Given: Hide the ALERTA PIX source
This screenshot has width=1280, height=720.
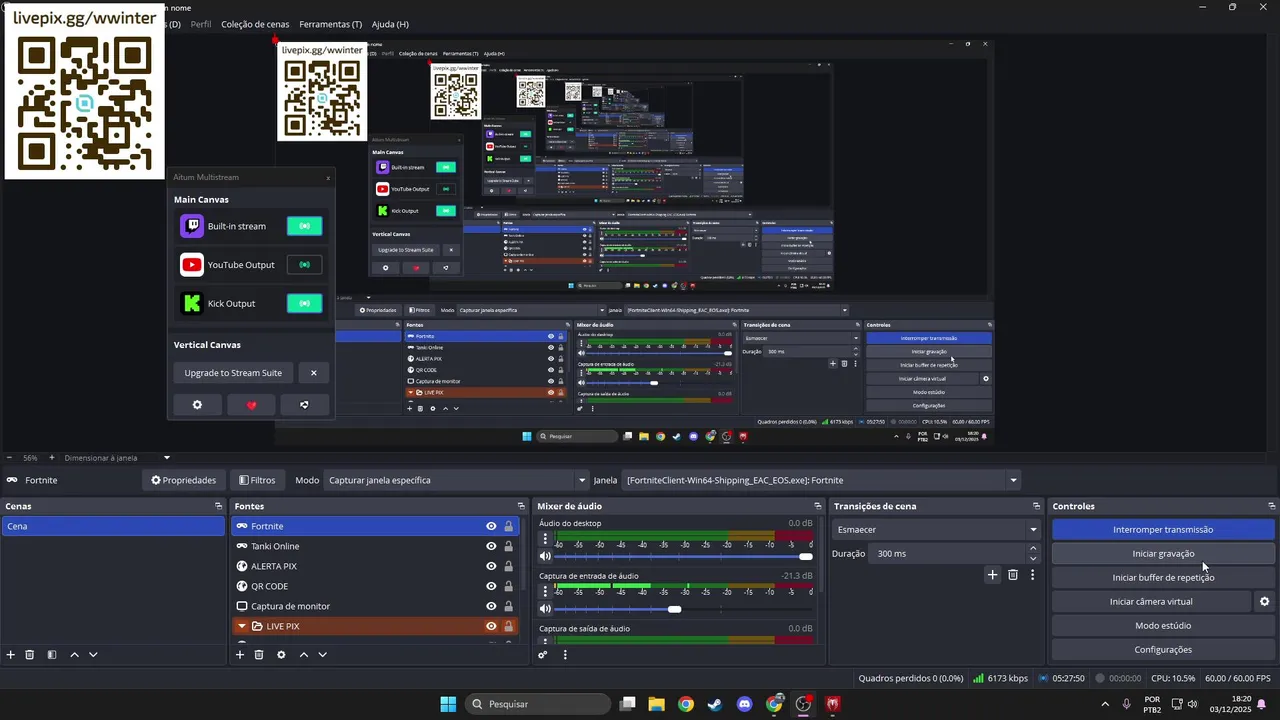Looking at the screenshot, I should (x=491, y=566).
